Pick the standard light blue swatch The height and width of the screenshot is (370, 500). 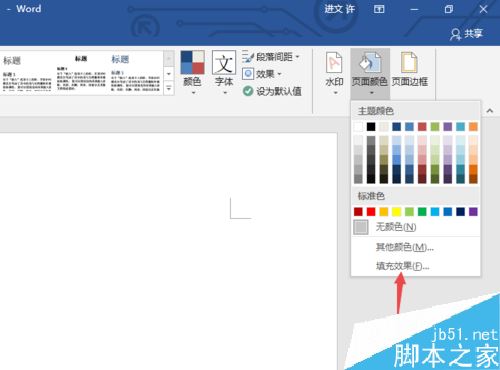[x=435, y=212]
